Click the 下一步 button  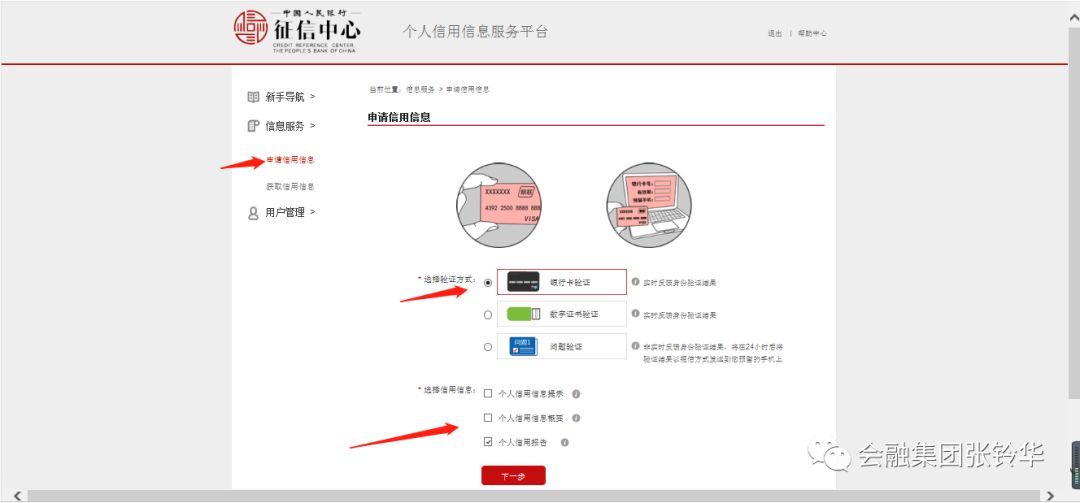(x=513, y=475)
